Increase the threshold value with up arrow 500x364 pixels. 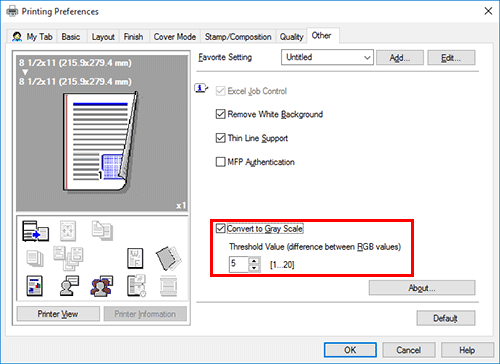pyautogui.click(x=254, y=261)
